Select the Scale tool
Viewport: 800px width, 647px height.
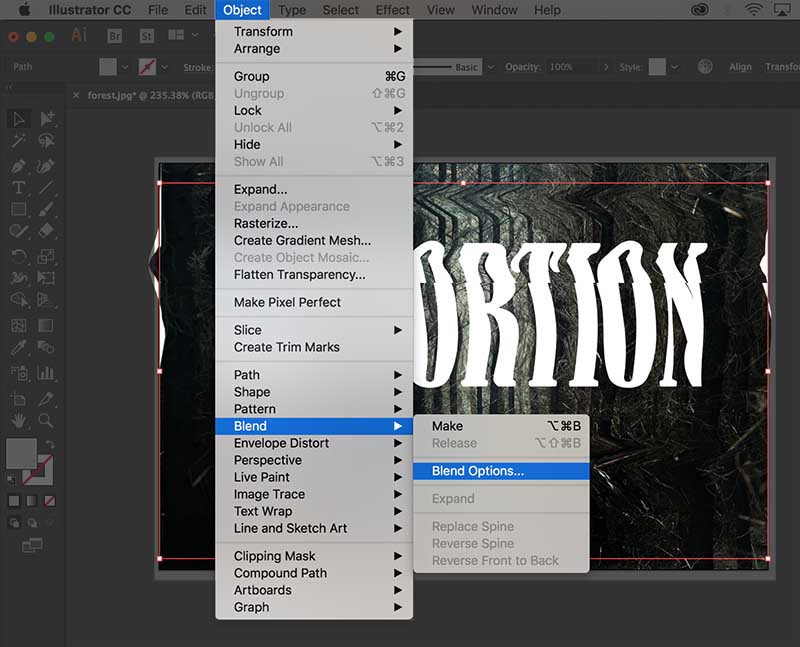[45, 256]
